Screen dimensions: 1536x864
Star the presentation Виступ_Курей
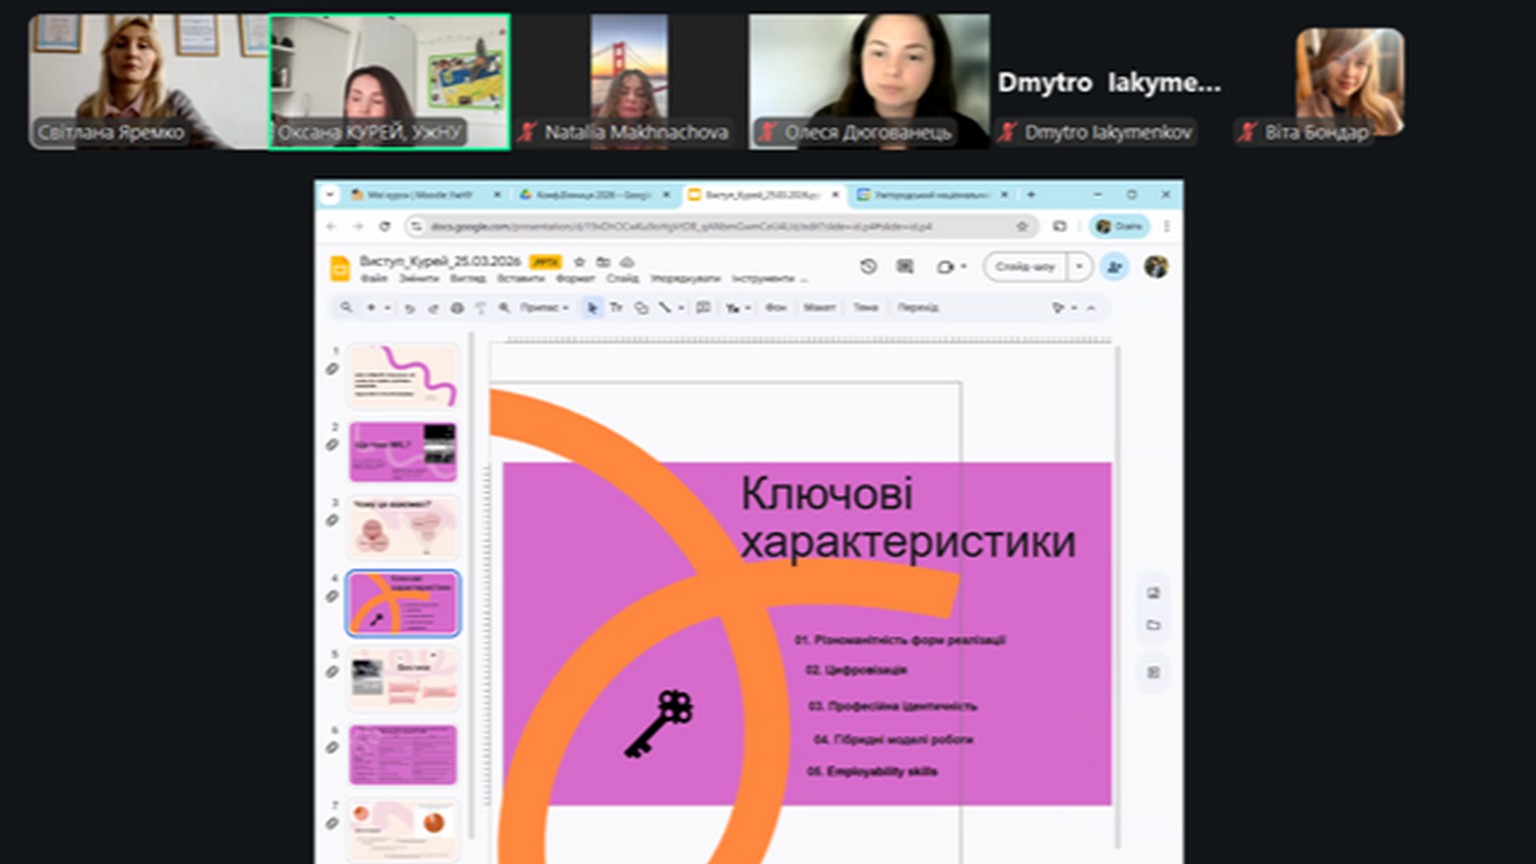coord(579,262)
